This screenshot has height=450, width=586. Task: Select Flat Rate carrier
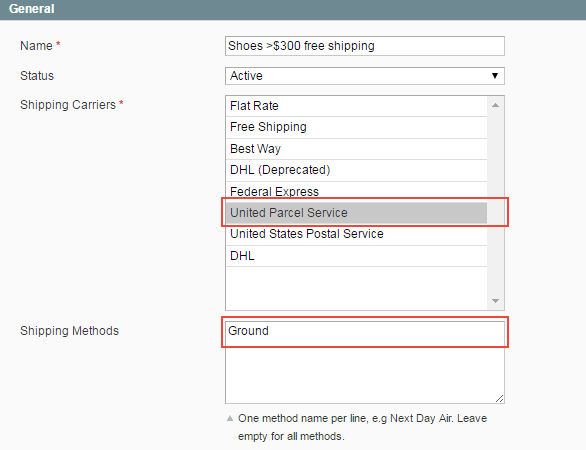click(x=357, y=106)
